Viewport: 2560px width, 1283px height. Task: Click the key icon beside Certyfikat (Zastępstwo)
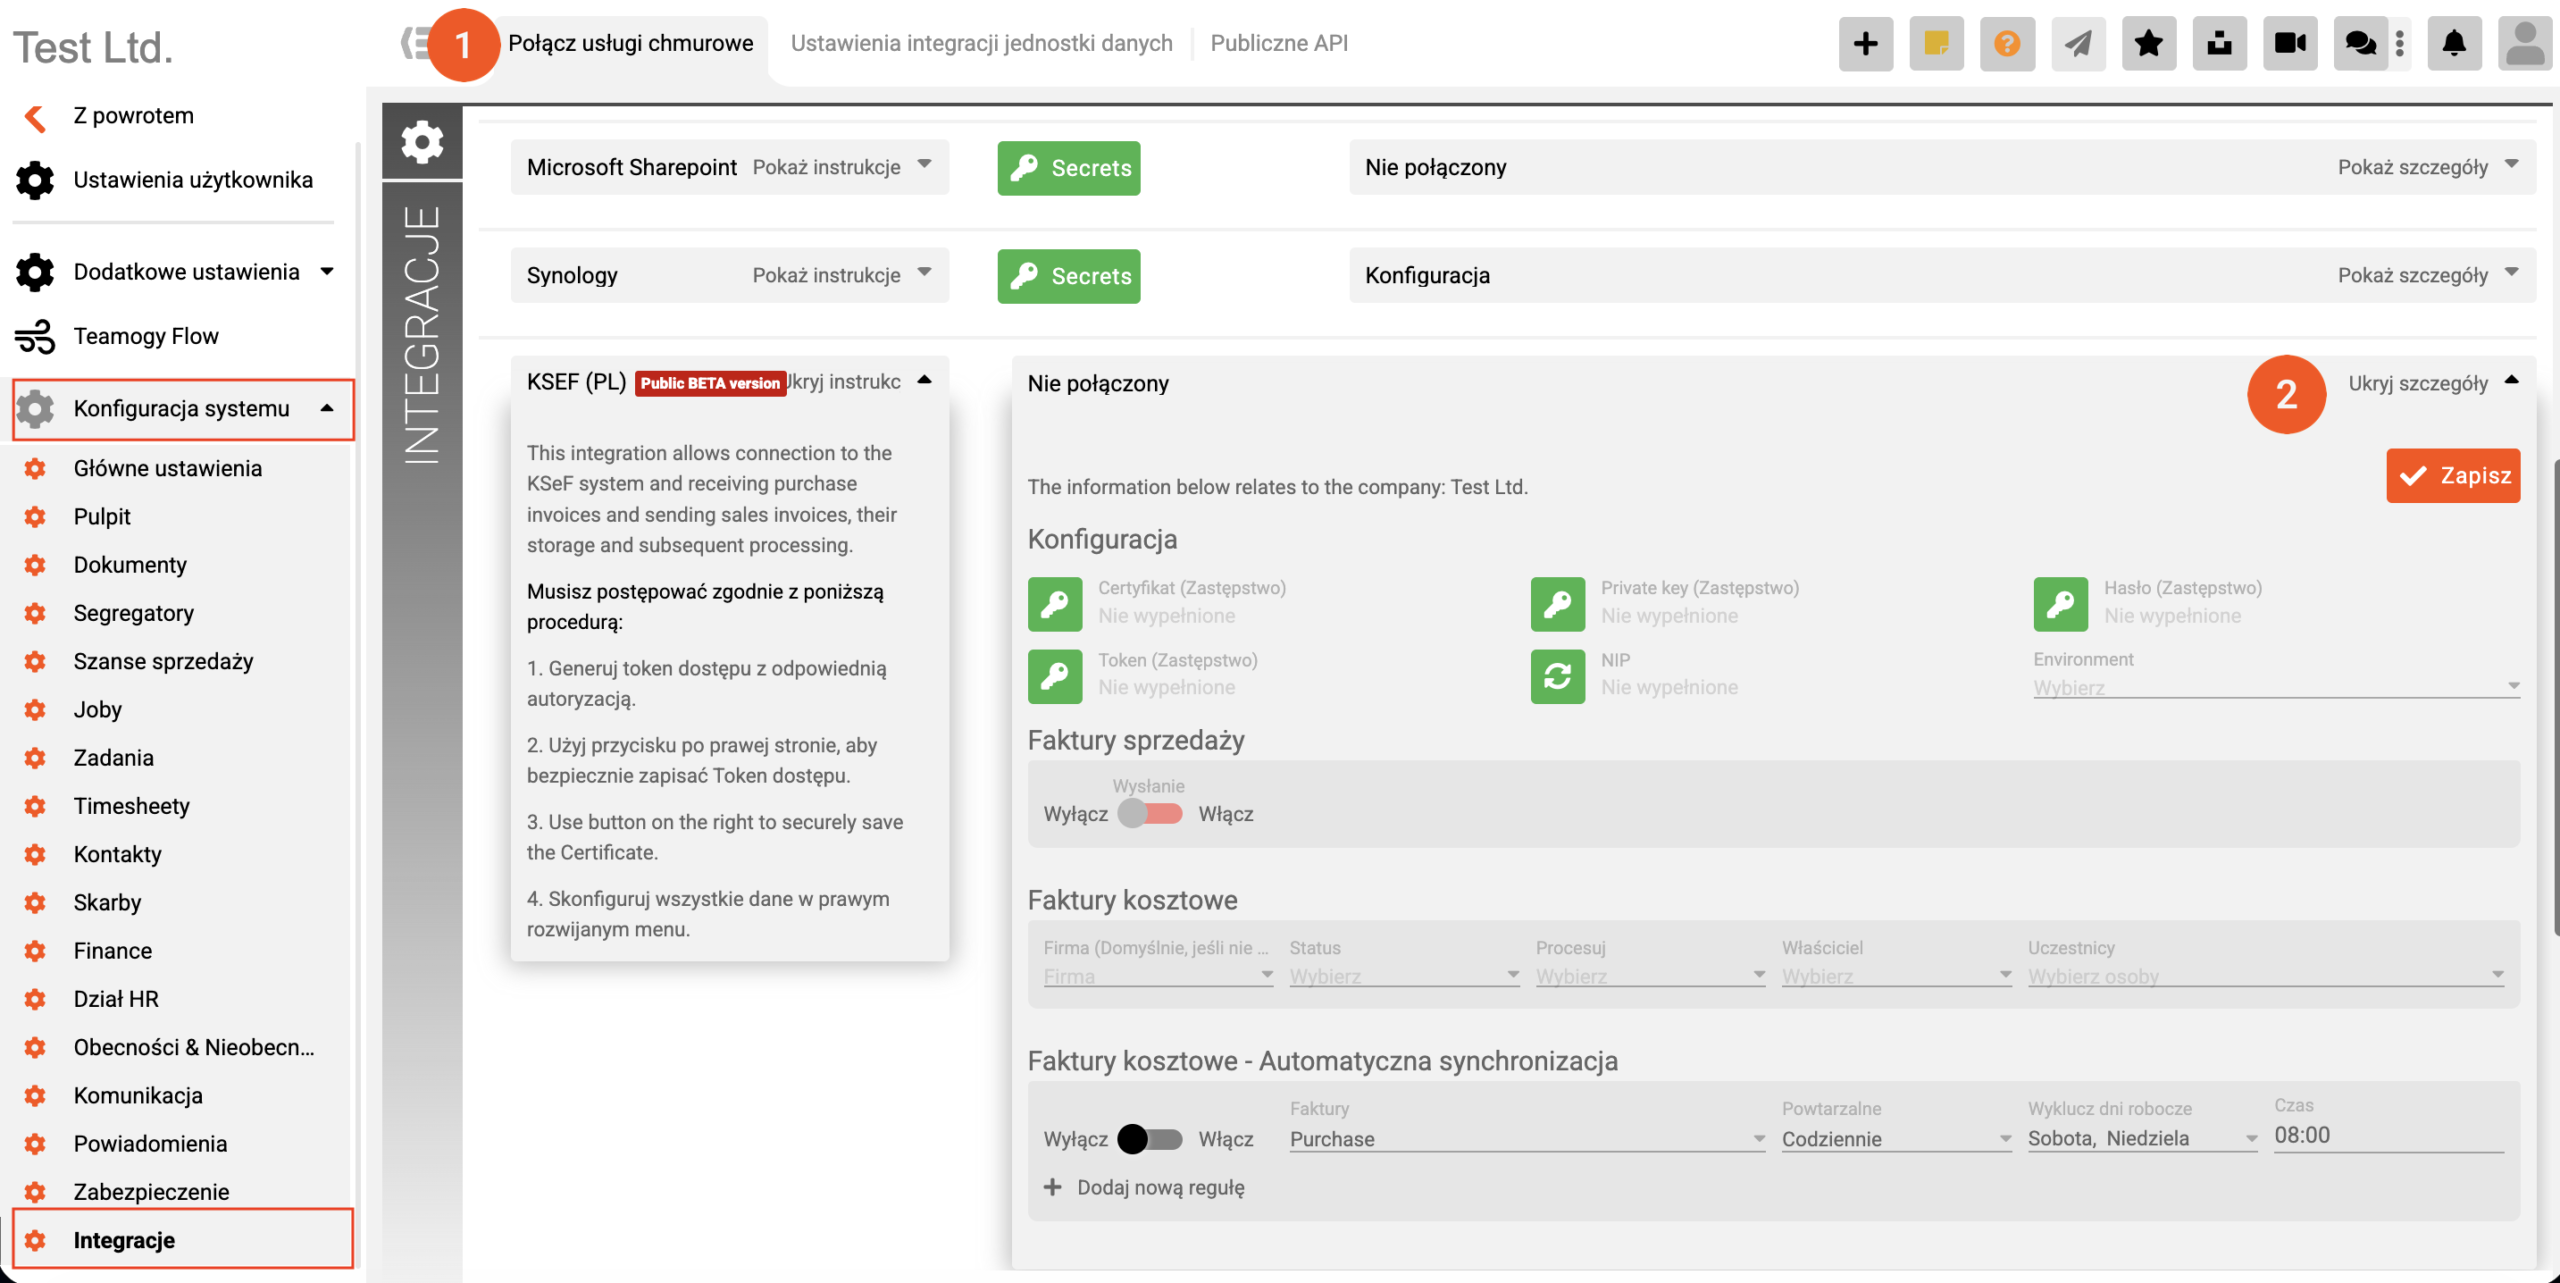(1055, 603)
